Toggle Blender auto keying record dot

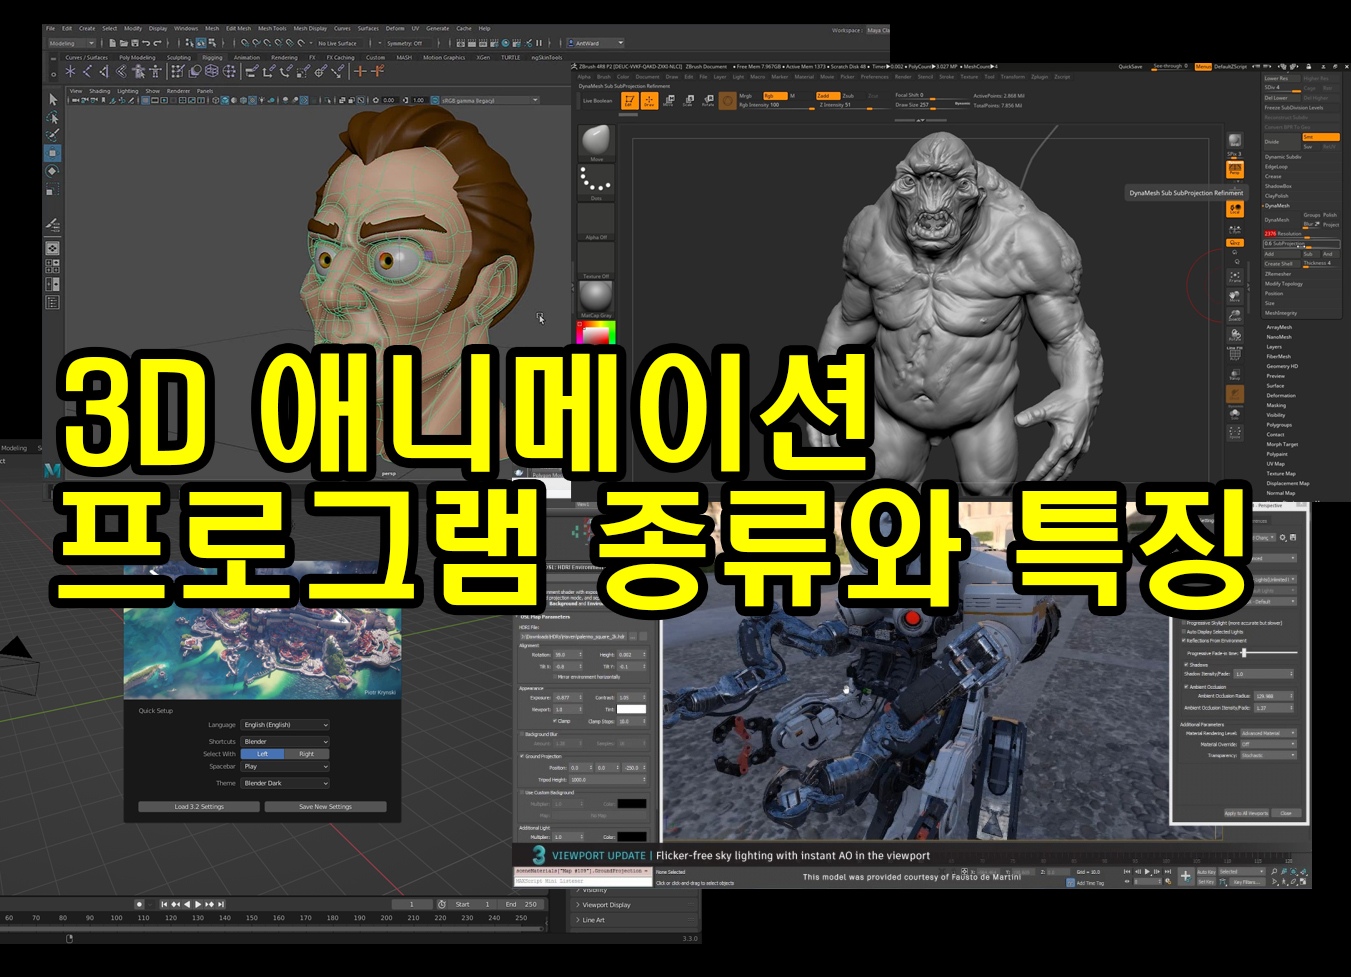(139, 904)
